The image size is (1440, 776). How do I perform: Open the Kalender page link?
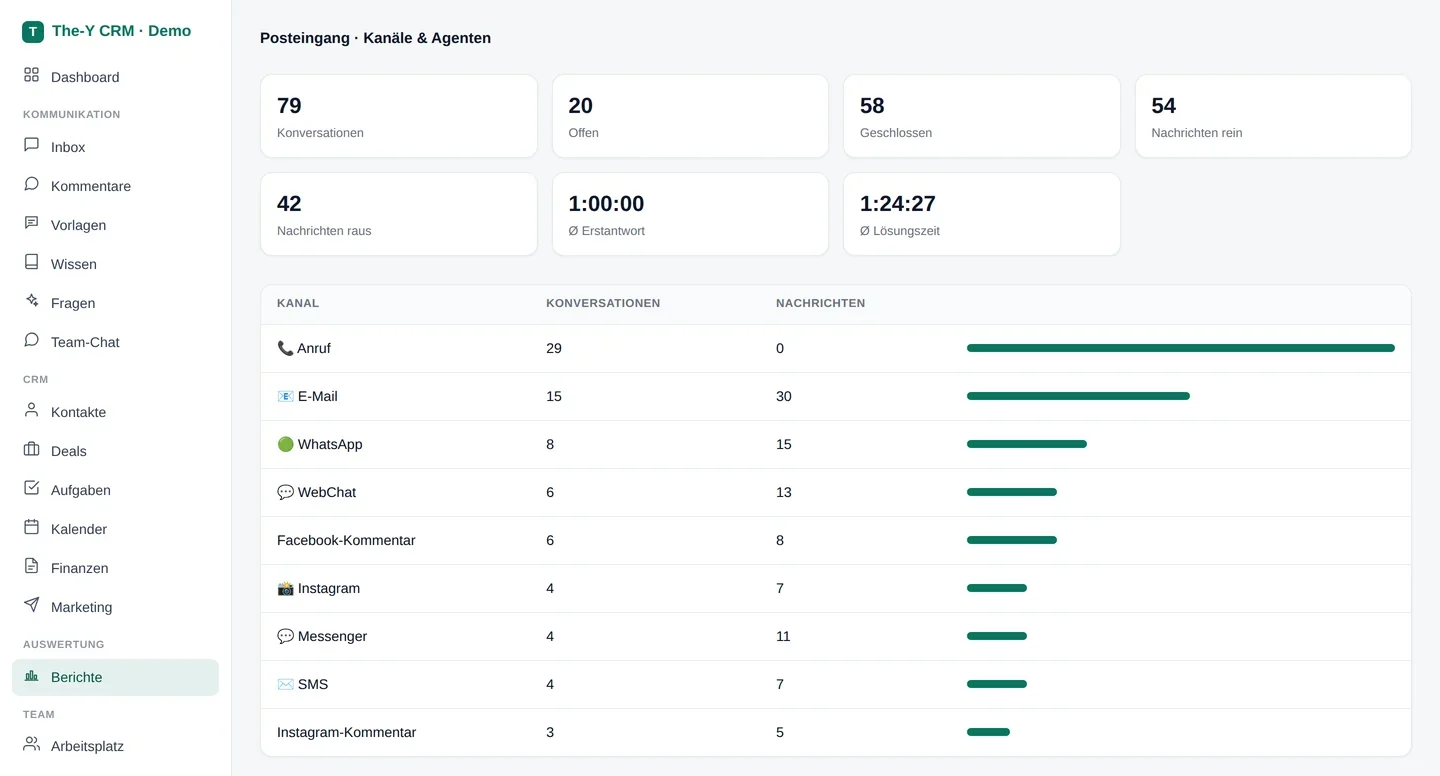tap(115, 529)
